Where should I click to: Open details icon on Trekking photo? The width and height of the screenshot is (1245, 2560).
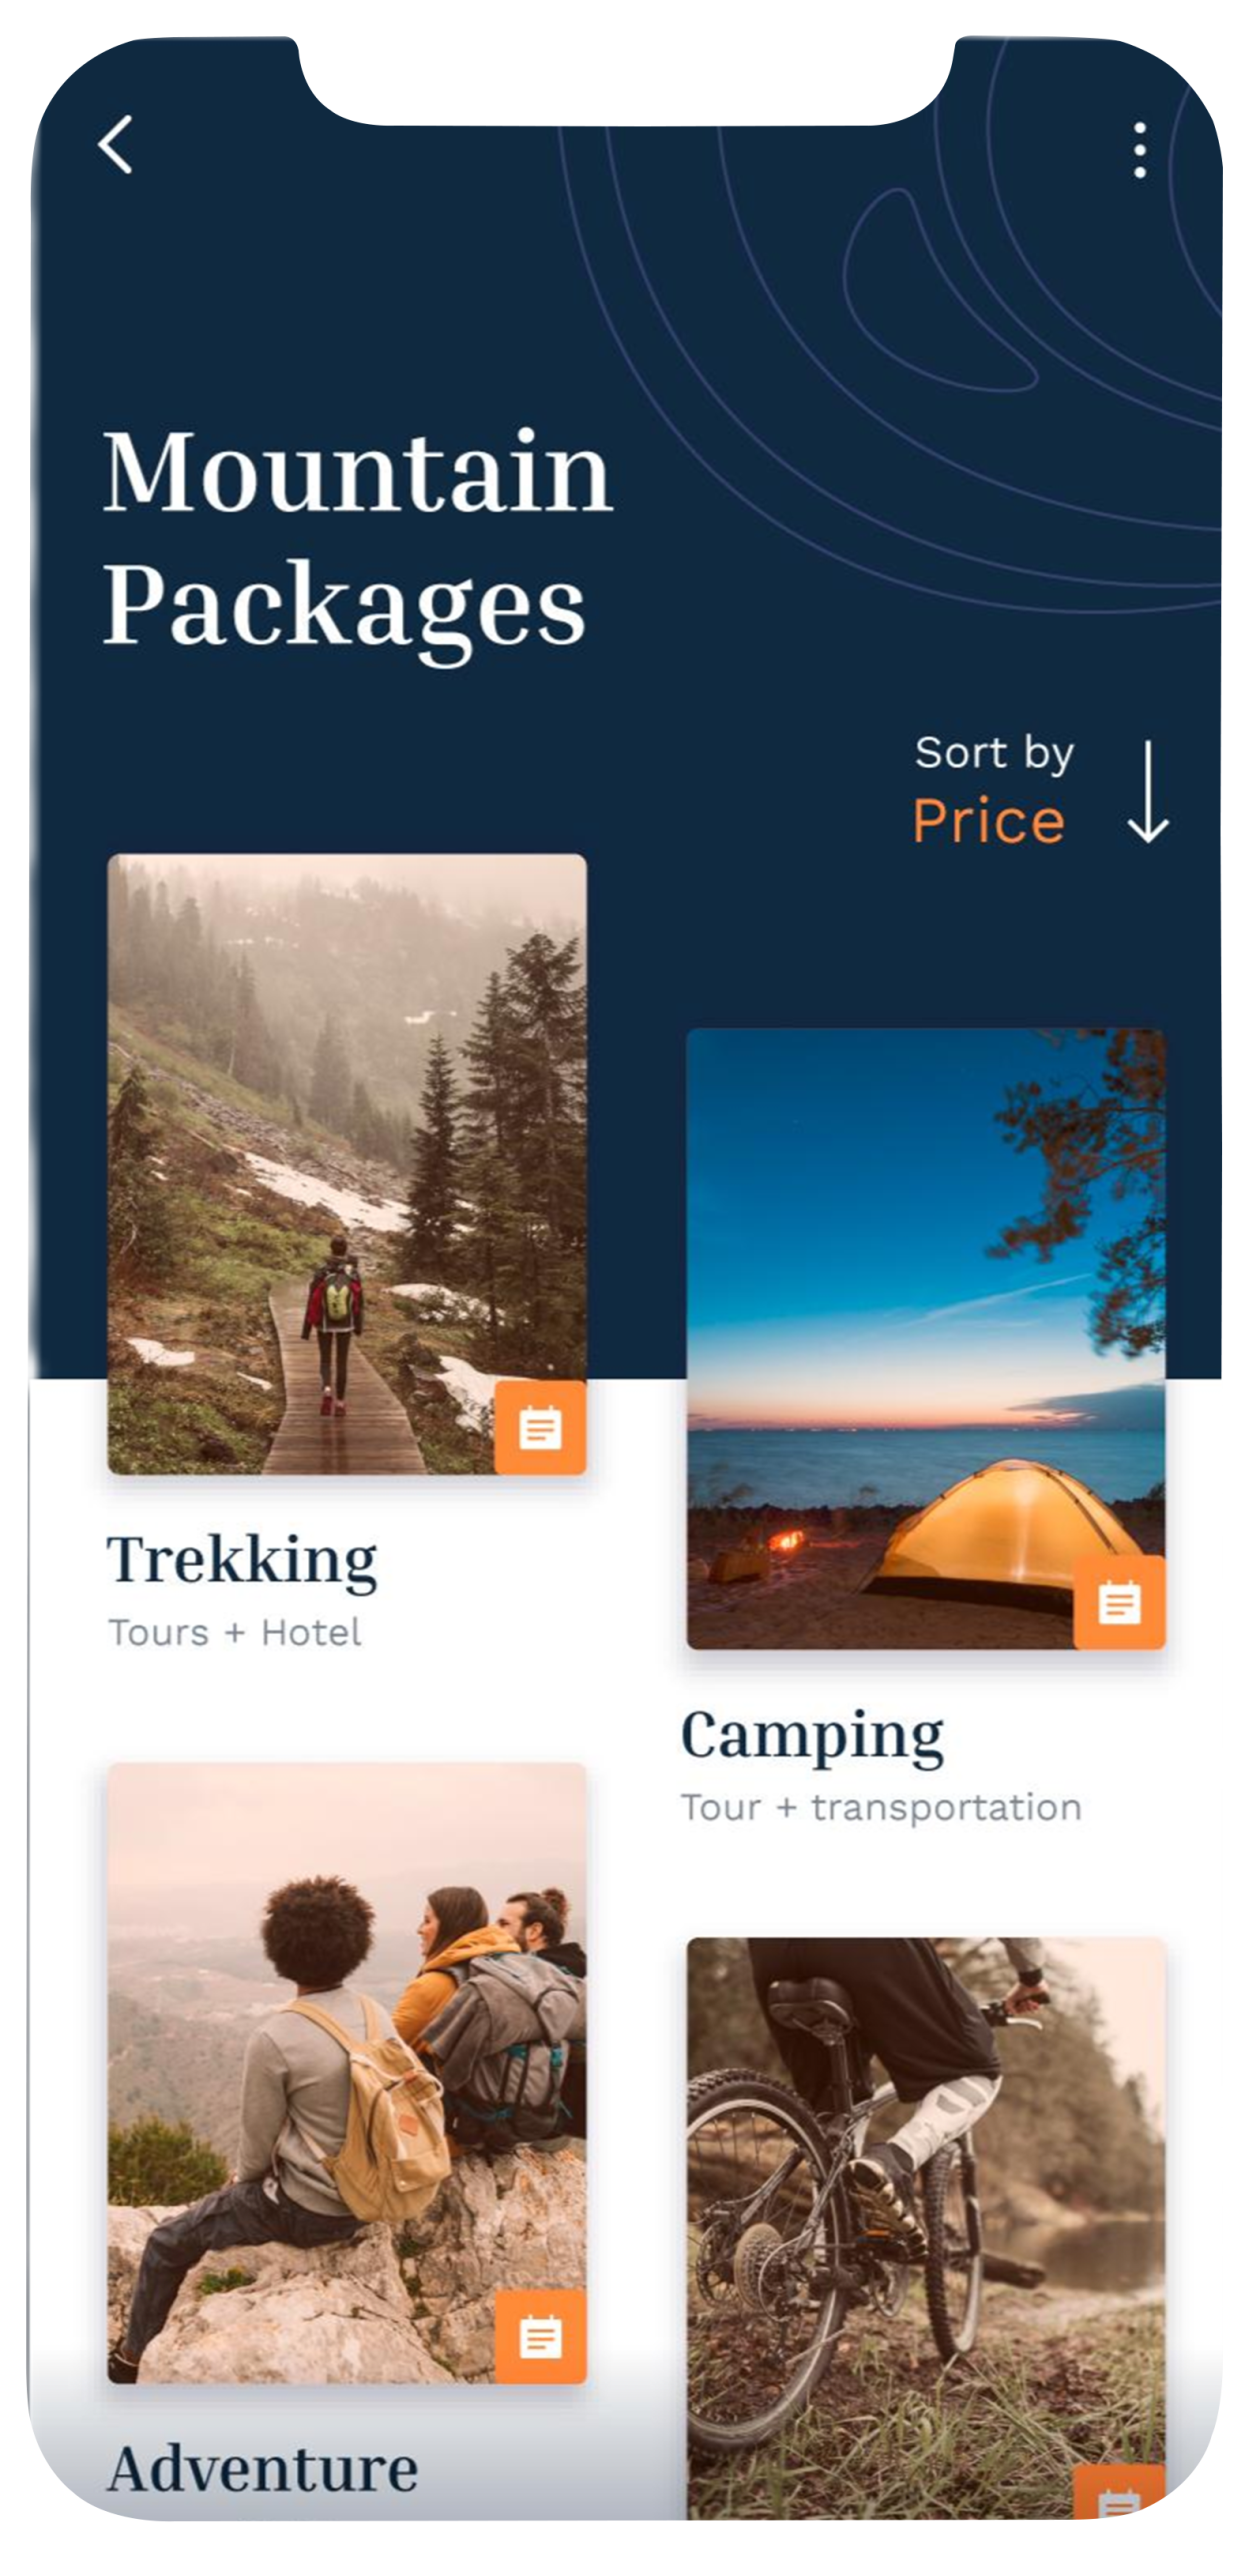pos(540,1427)
